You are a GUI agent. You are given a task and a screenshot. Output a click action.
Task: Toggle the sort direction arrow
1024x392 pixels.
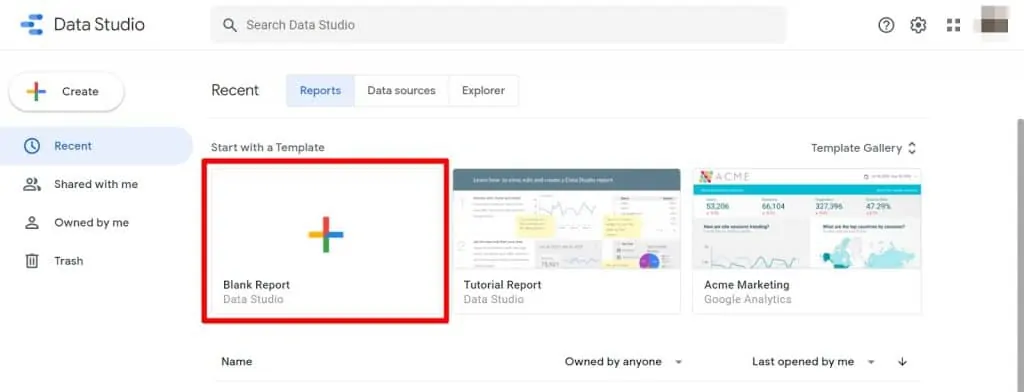point(903,362)
